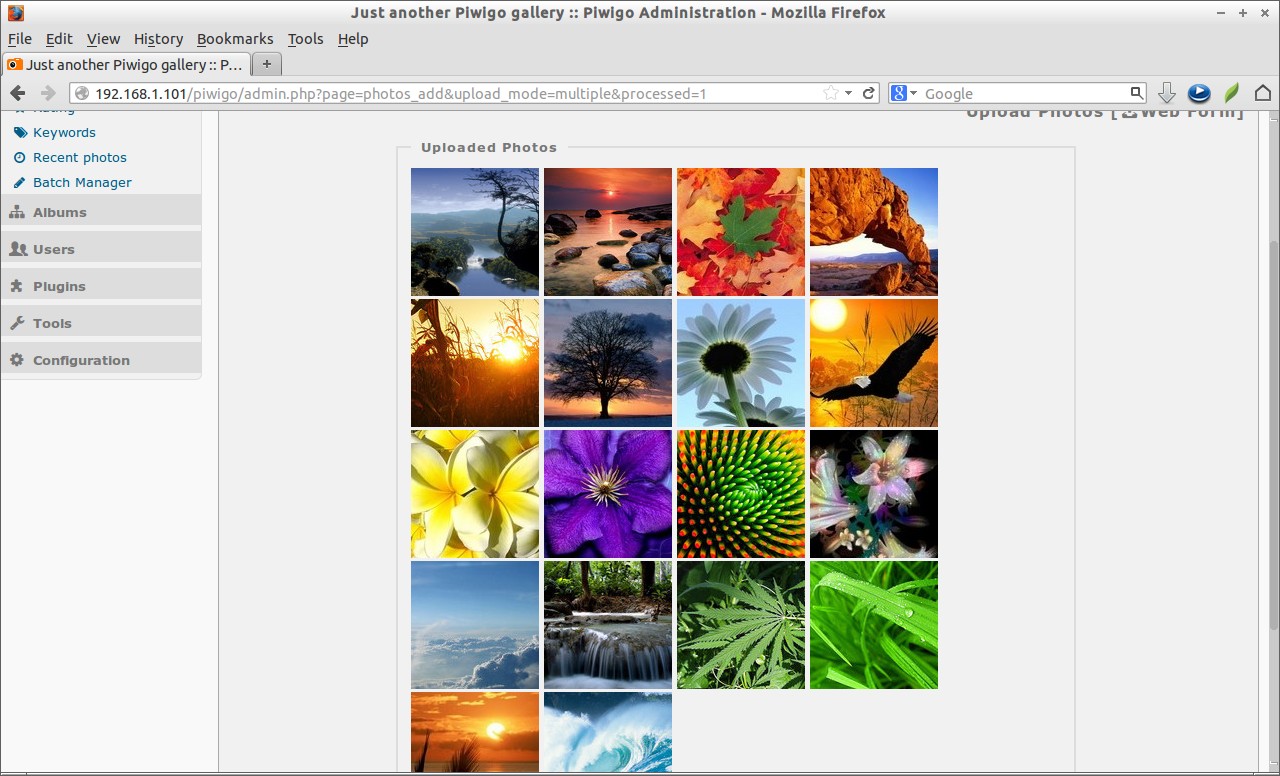Click the Configuration gear icon
1280x776 pixels.
click(17, 360)
